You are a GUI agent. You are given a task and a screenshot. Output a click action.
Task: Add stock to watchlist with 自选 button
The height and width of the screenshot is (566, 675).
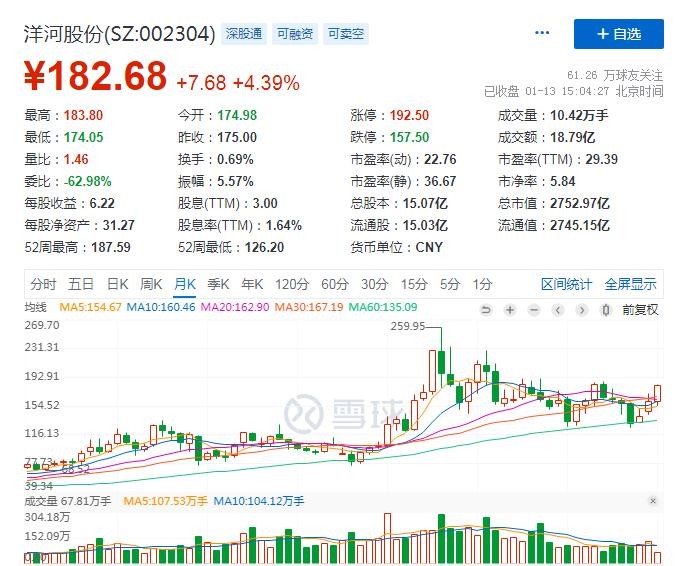tap(618, 34)
